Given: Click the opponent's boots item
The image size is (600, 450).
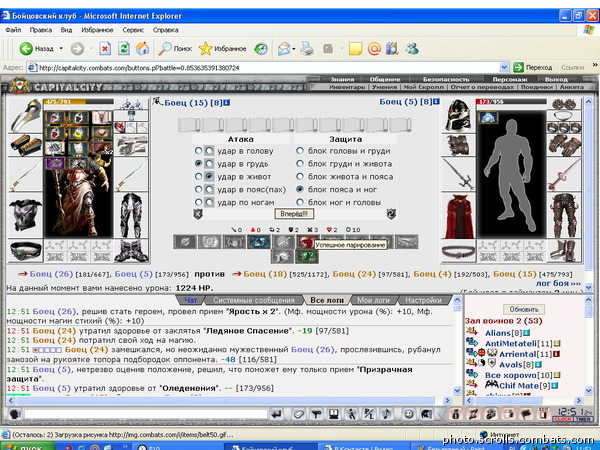Looking at the screenshot, I should point(564,251).
